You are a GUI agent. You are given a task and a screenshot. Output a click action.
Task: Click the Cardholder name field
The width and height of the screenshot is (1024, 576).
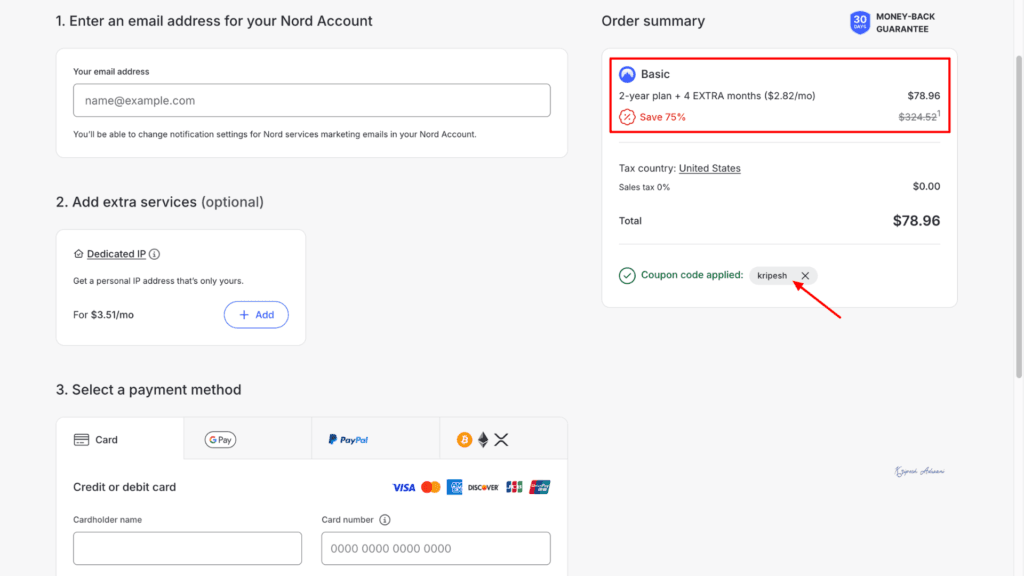coord(187,548)
